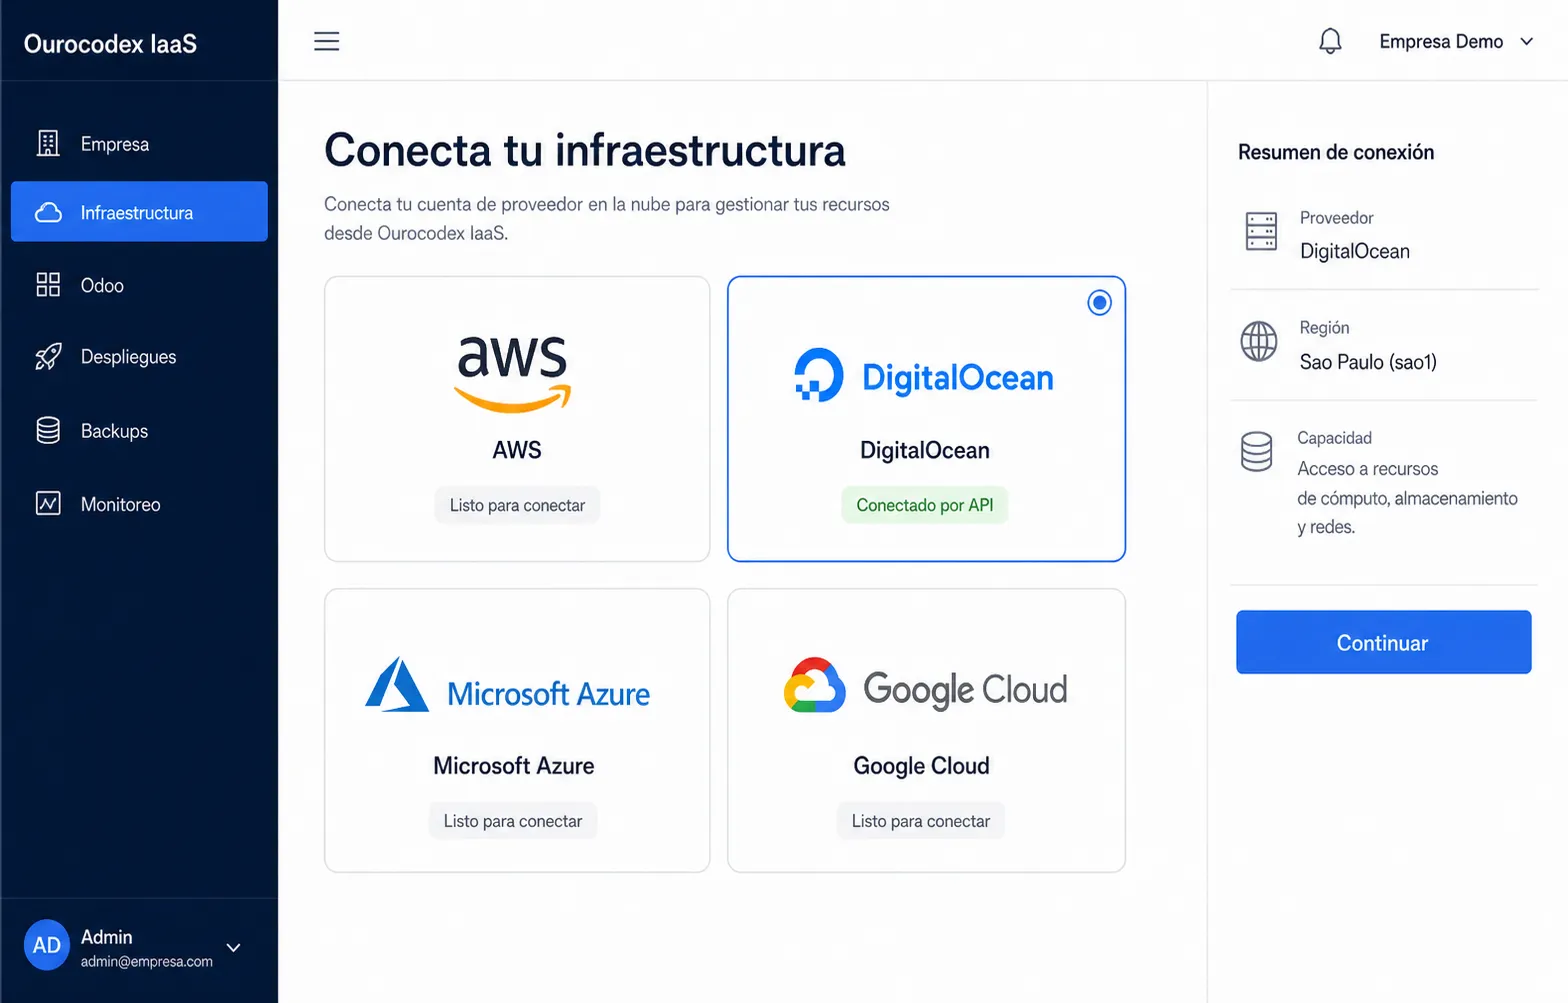Click the Google Cloud logo

[925, 687]
